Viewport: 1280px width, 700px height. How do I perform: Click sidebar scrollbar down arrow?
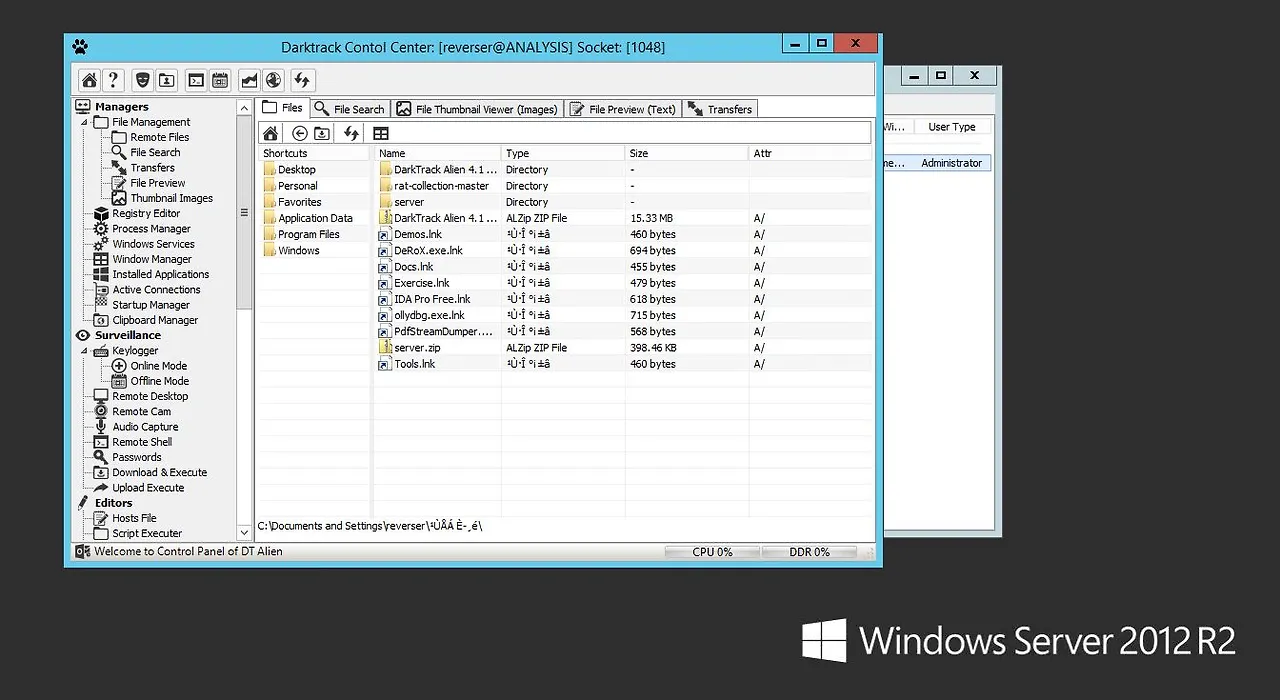pos(244,533)
